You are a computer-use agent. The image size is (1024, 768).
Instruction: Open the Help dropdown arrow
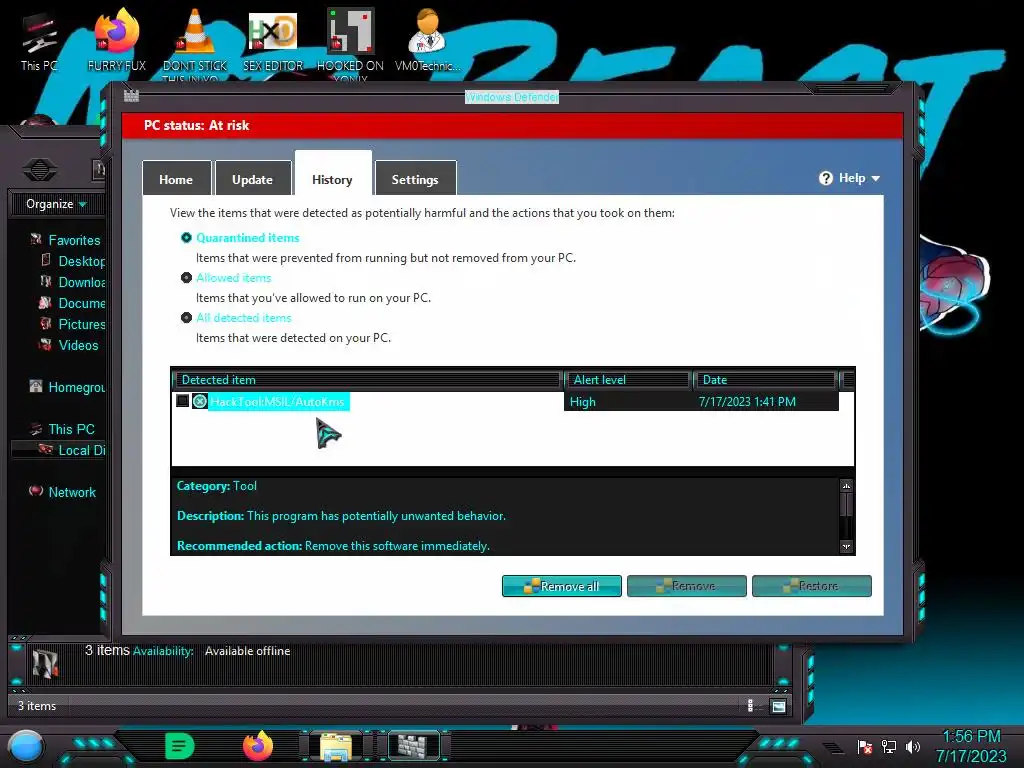pyautogui.click(x=876, y=178)
